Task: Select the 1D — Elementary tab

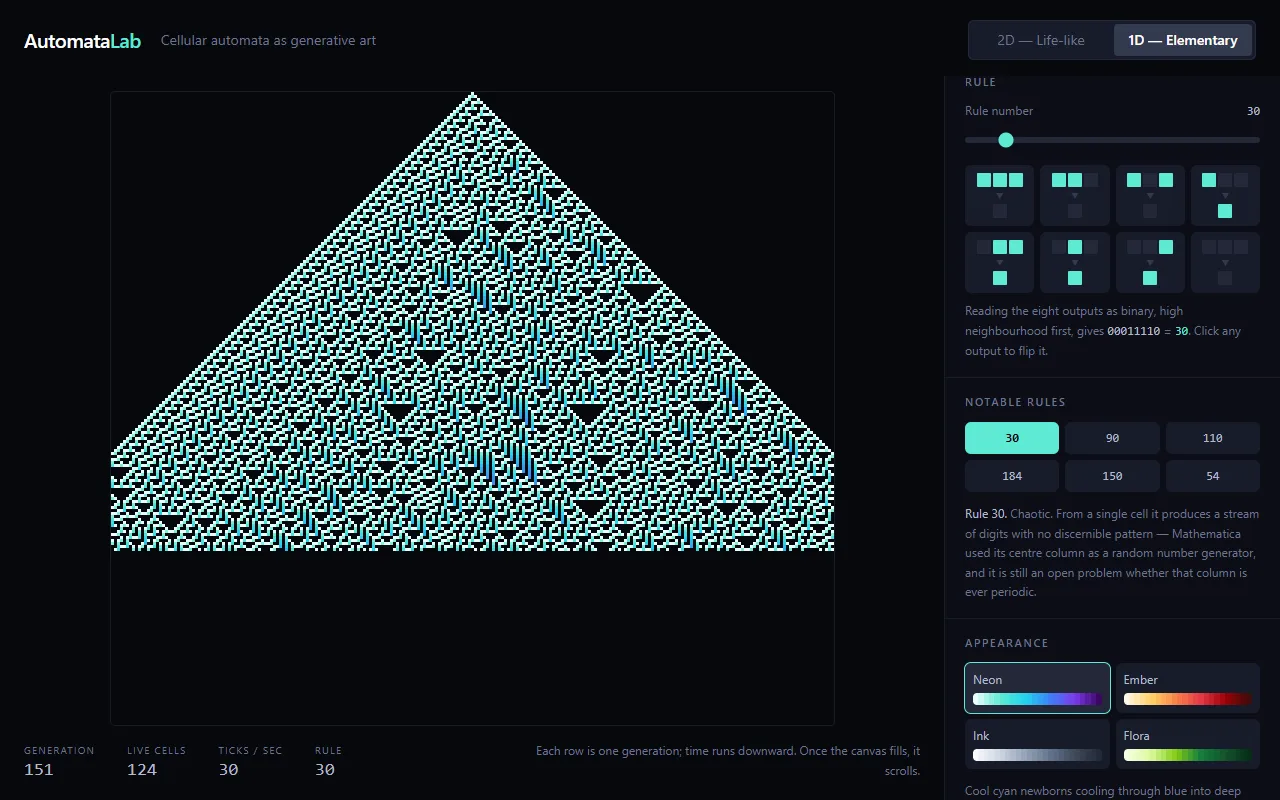Action: click(1183, 40)
